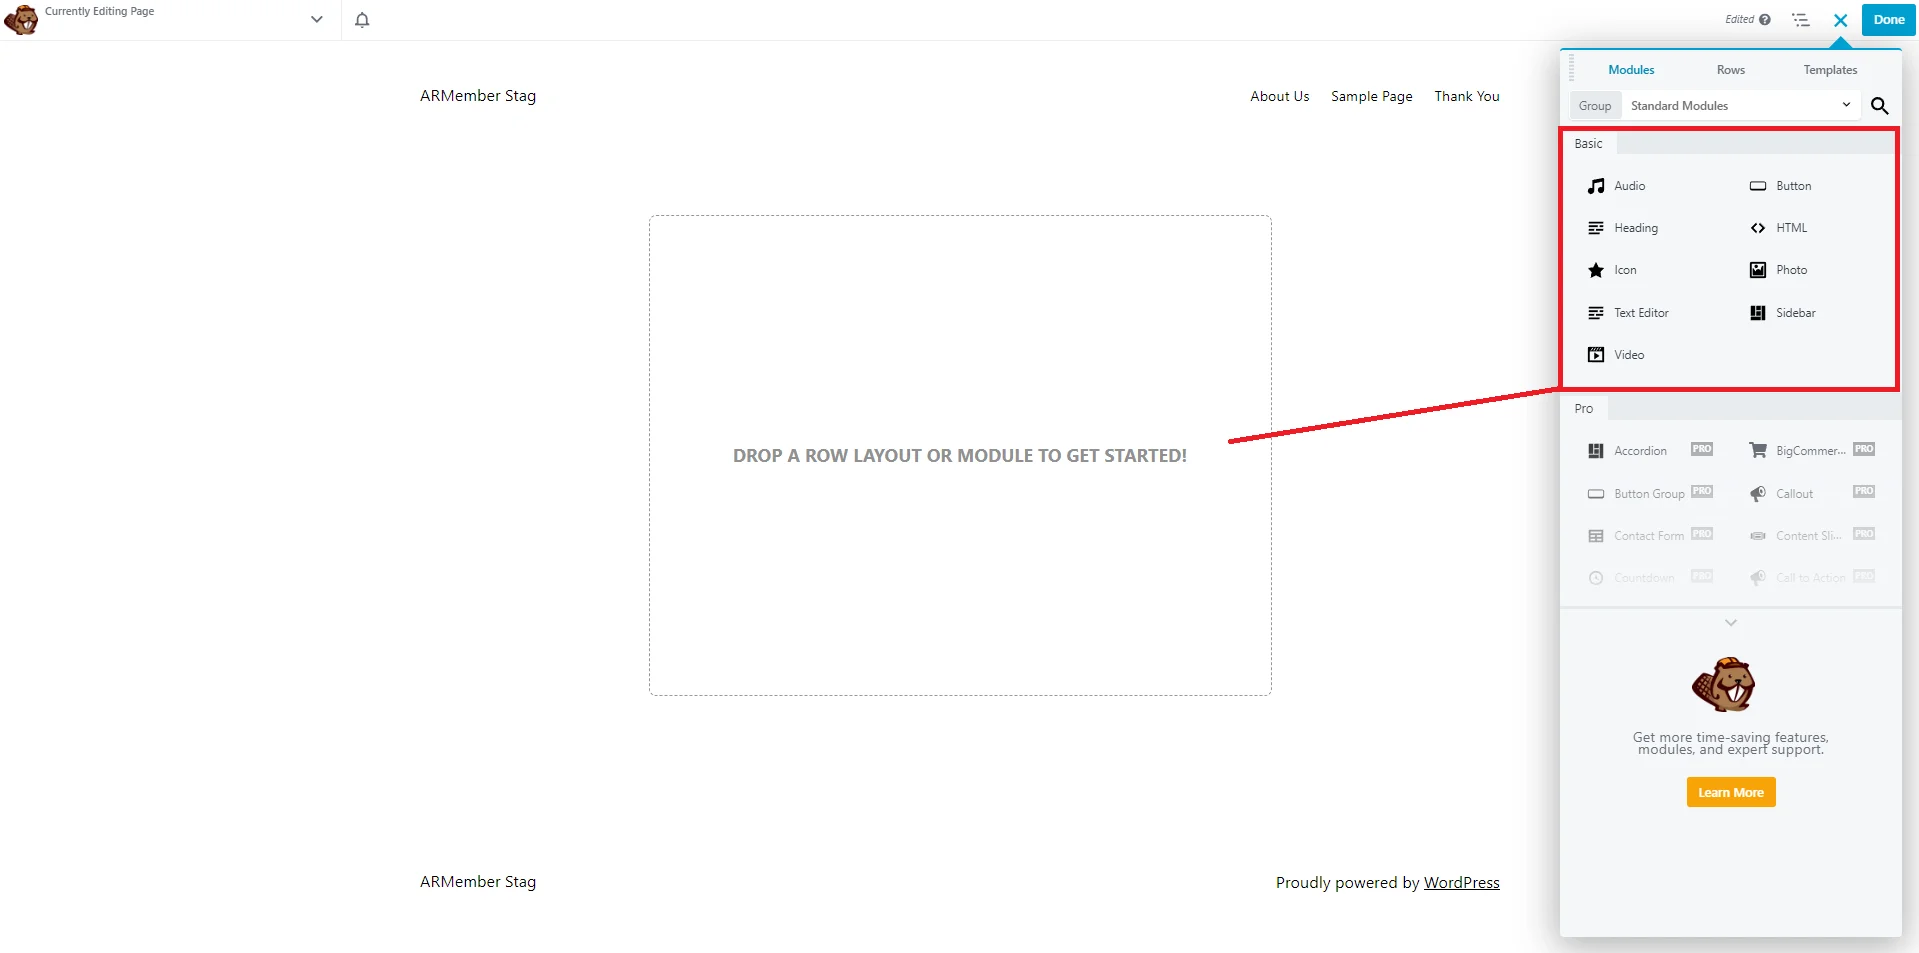The image size is (1919, 953).
Task: Click the Edited status help icon
Action: coord(1765,20)
